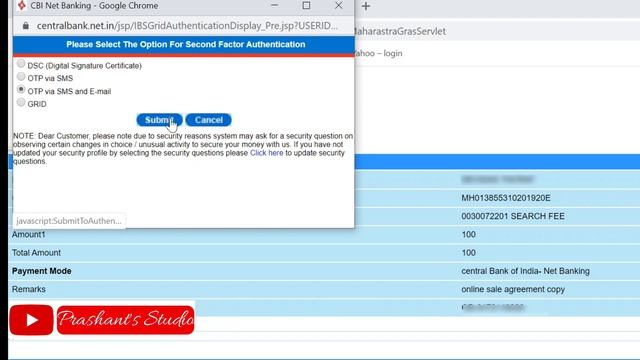This screenshot has height=360, width=640.
Task: Click the Second Factor Authentication header banner
Action: [184, 45]
